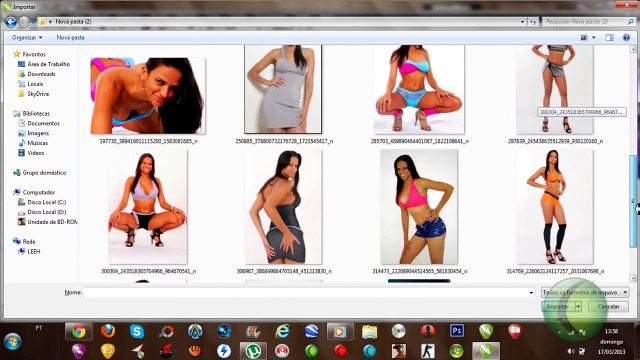Open Photoshop from the taskbar
640x360 pixels.
coord(457,331)
